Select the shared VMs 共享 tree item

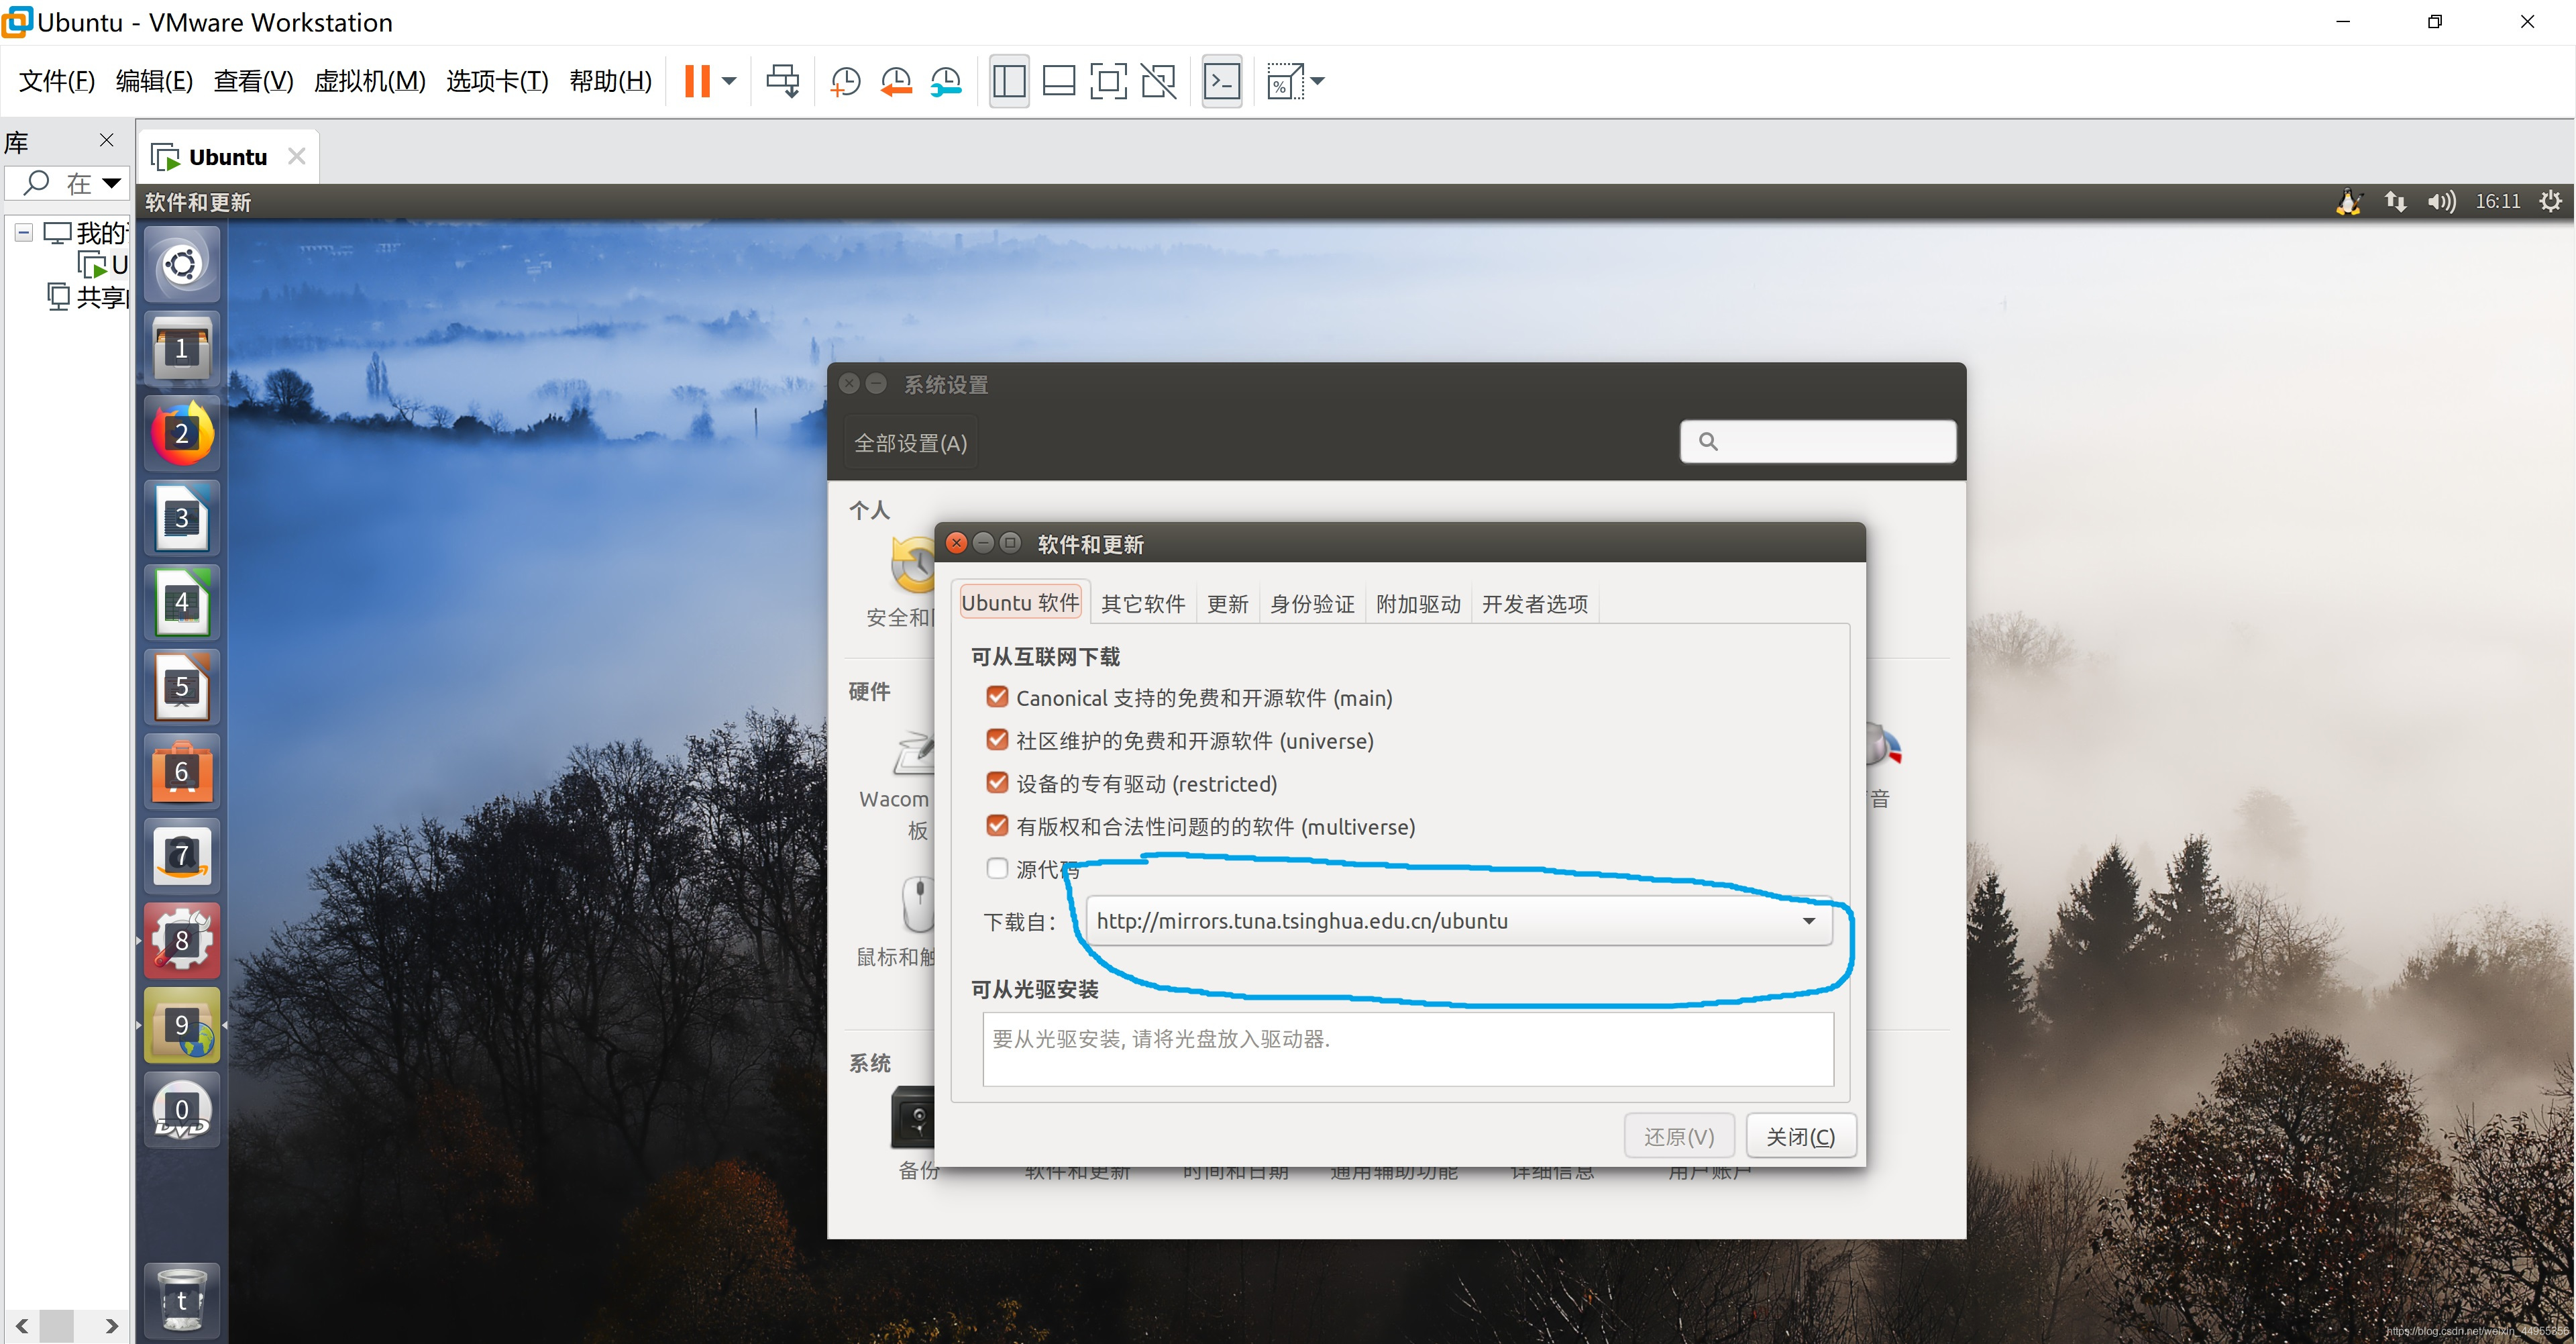88,297
